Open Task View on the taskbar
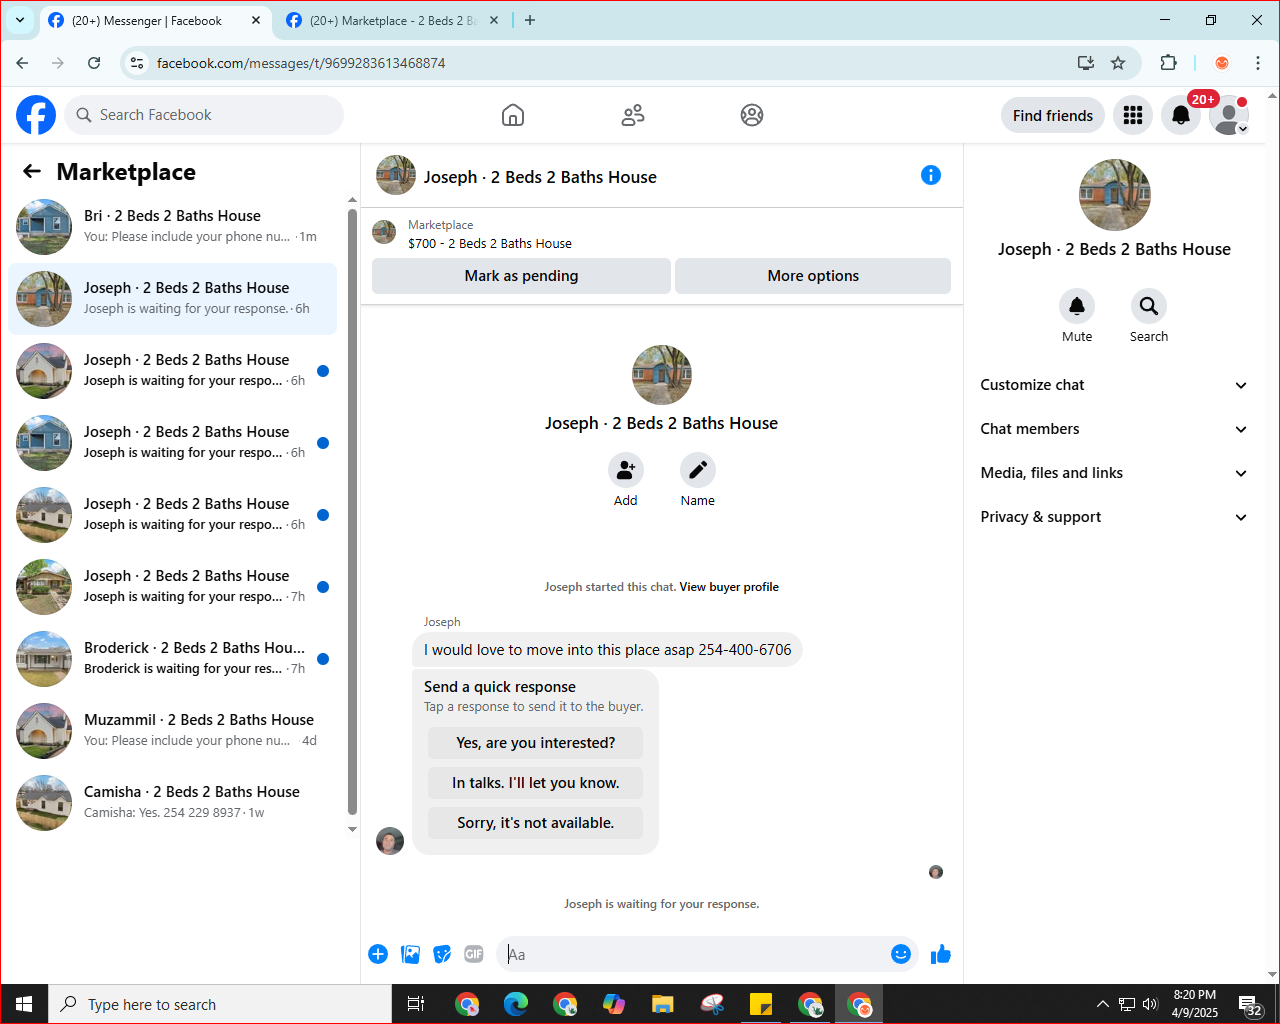 pyautogui.click(x=416, y=1004)
